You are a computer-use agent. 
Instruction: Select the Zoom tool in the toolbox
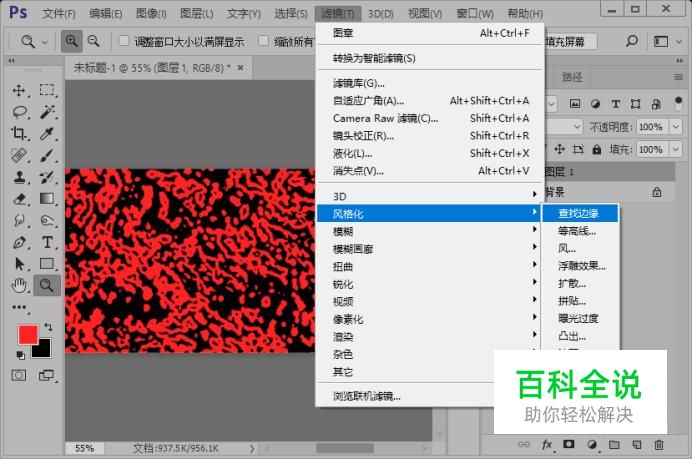pyautogui.click(x=47, y=285)
